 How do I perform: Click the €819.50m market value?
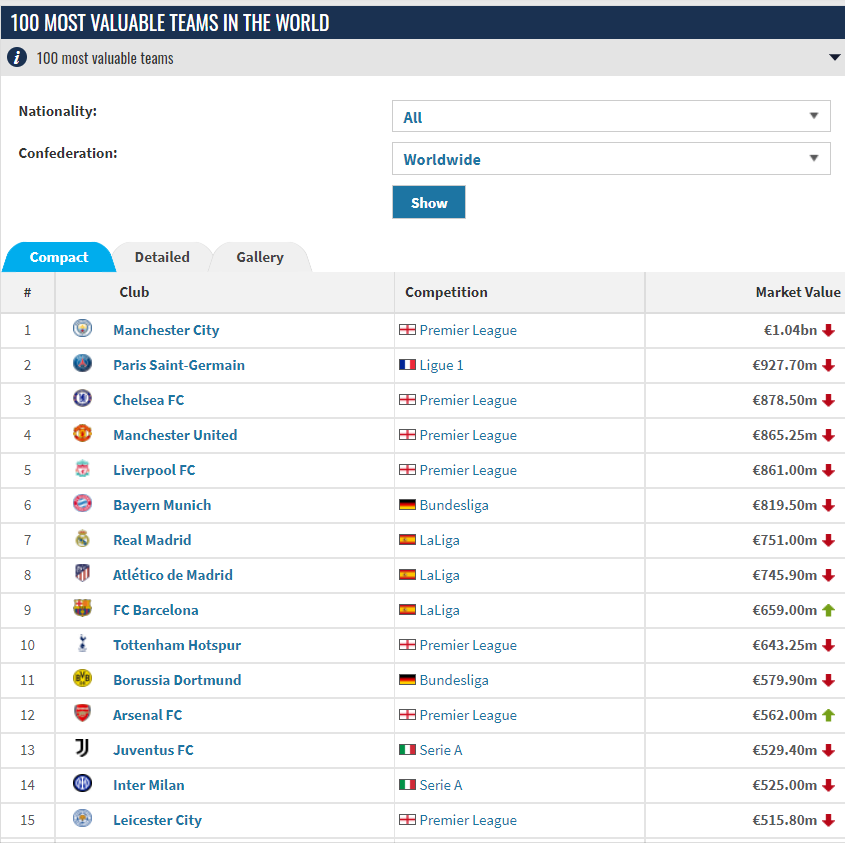tap(785, 505)
